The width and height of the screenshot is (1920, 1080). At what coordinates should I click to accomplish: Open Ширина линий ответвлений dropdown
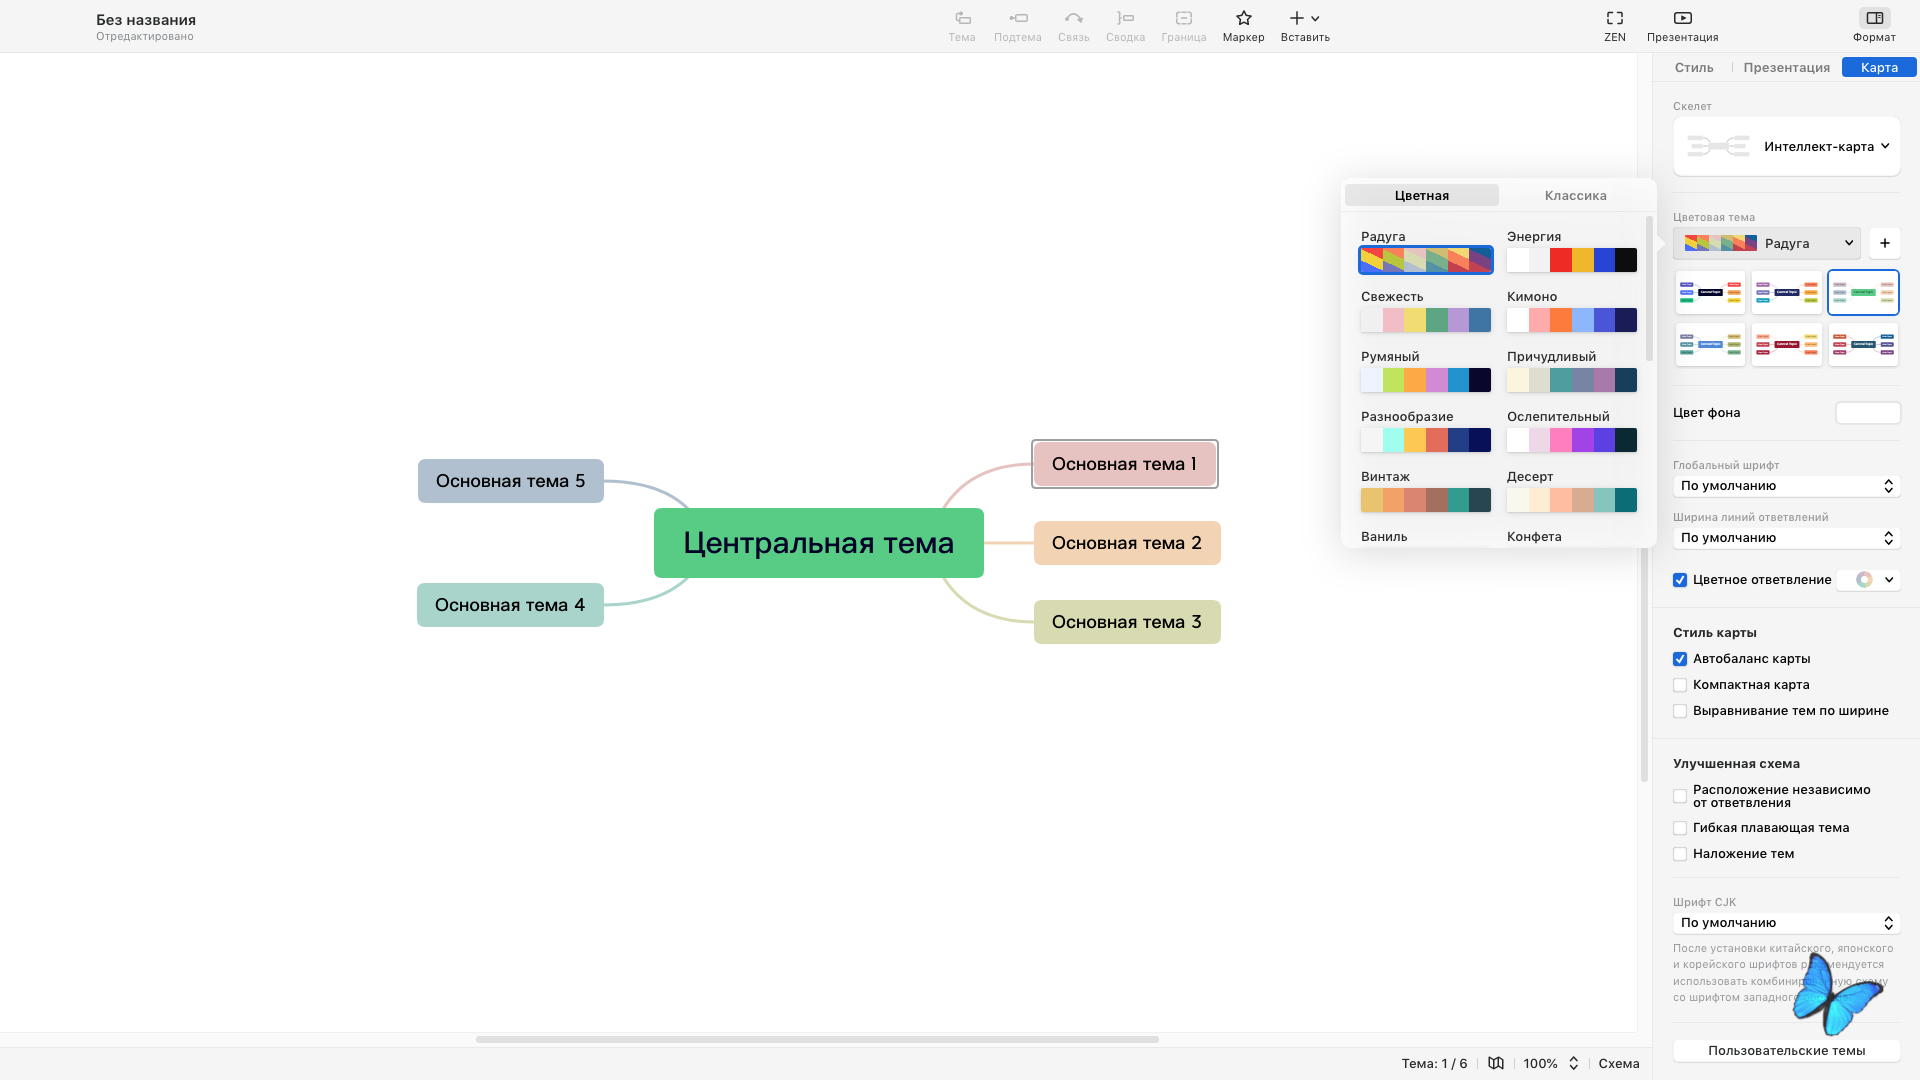tap(1786, 538)
